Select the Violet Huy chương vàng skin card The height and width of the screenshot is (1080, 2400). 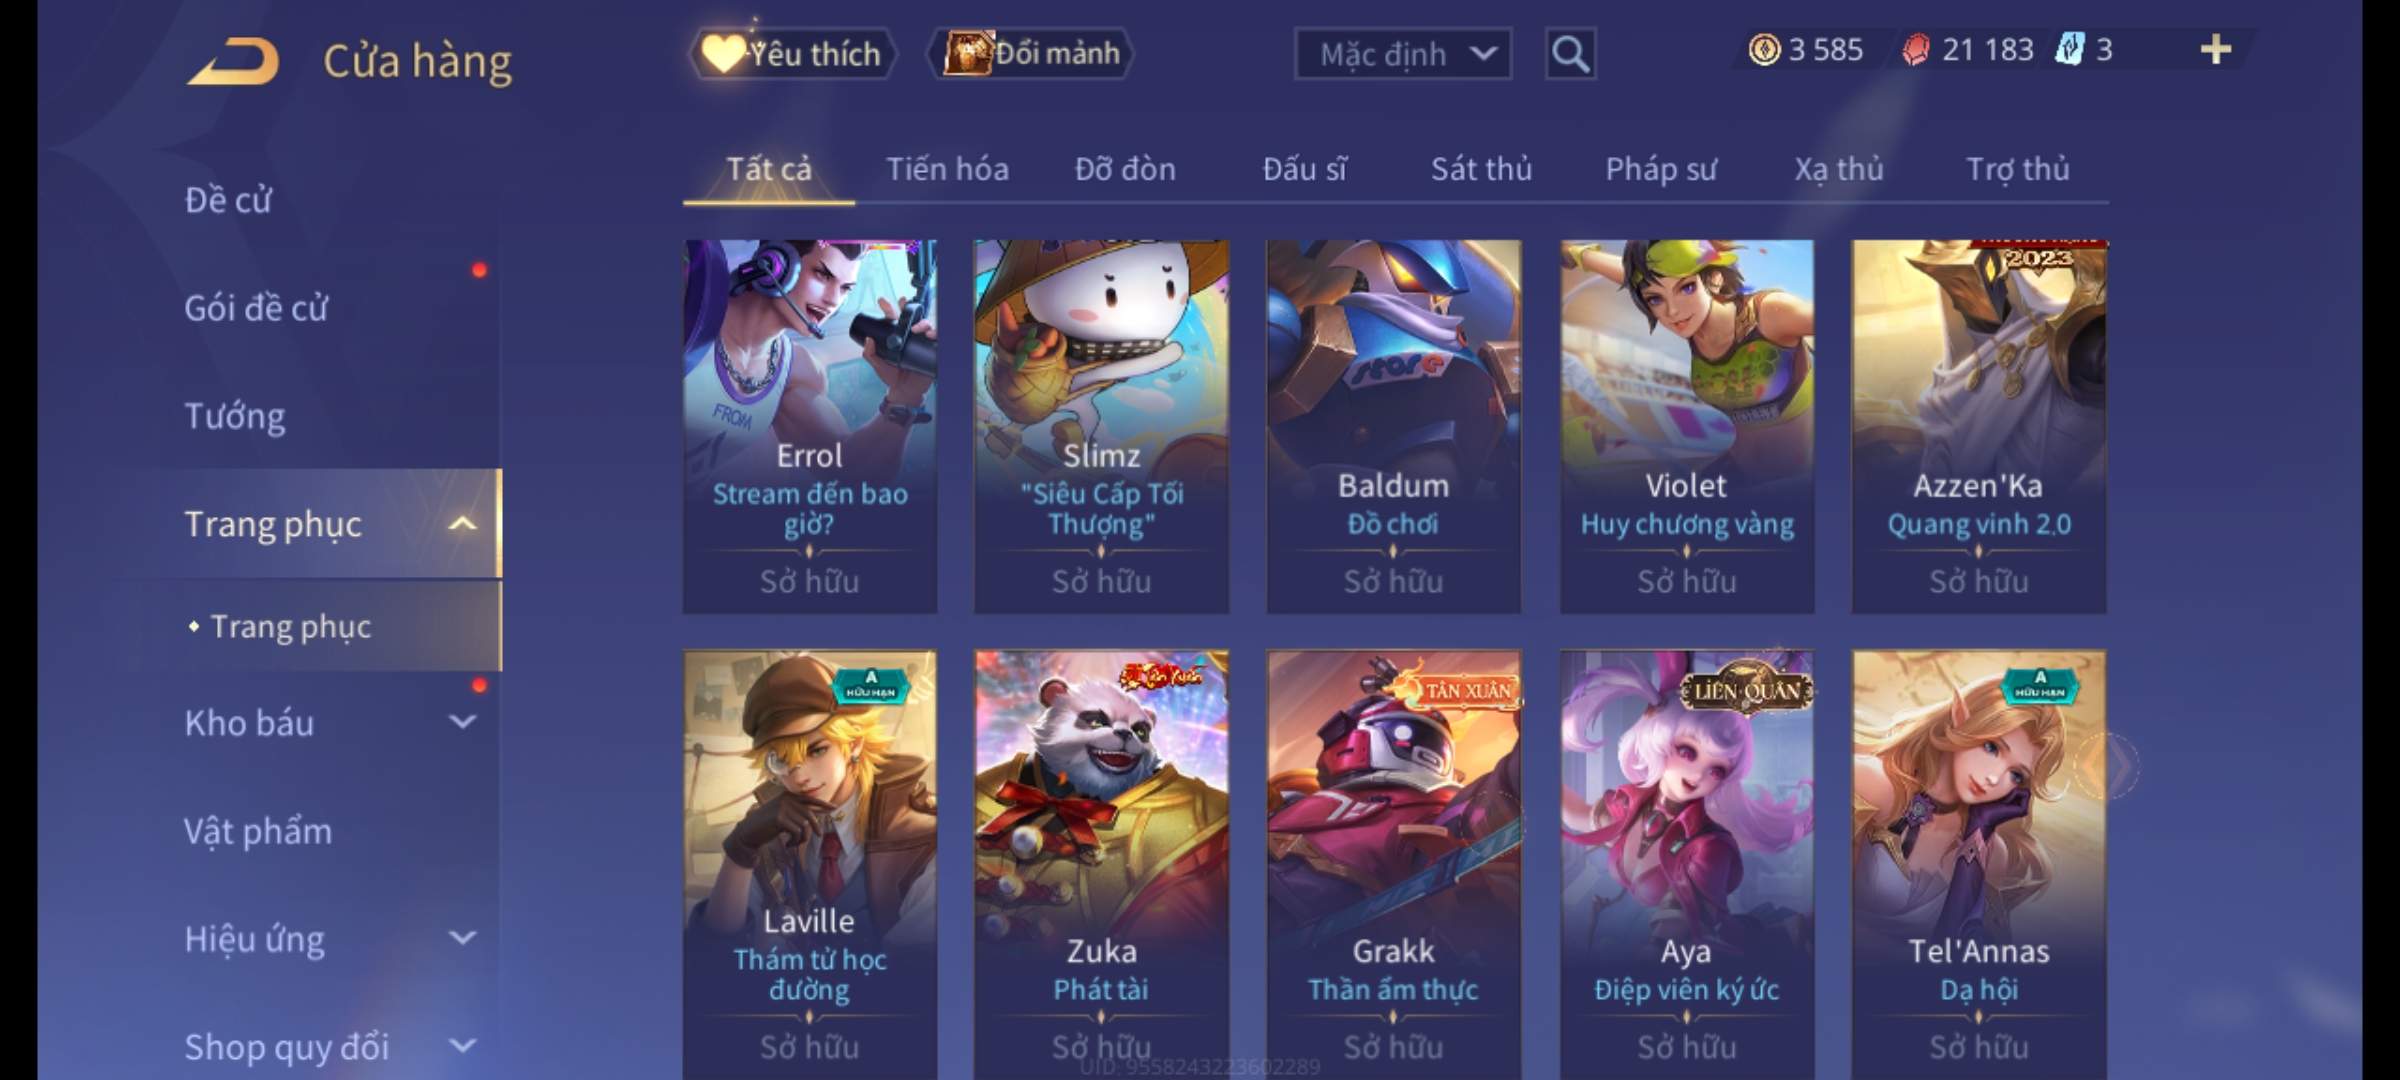click(x=1687, y=426)
